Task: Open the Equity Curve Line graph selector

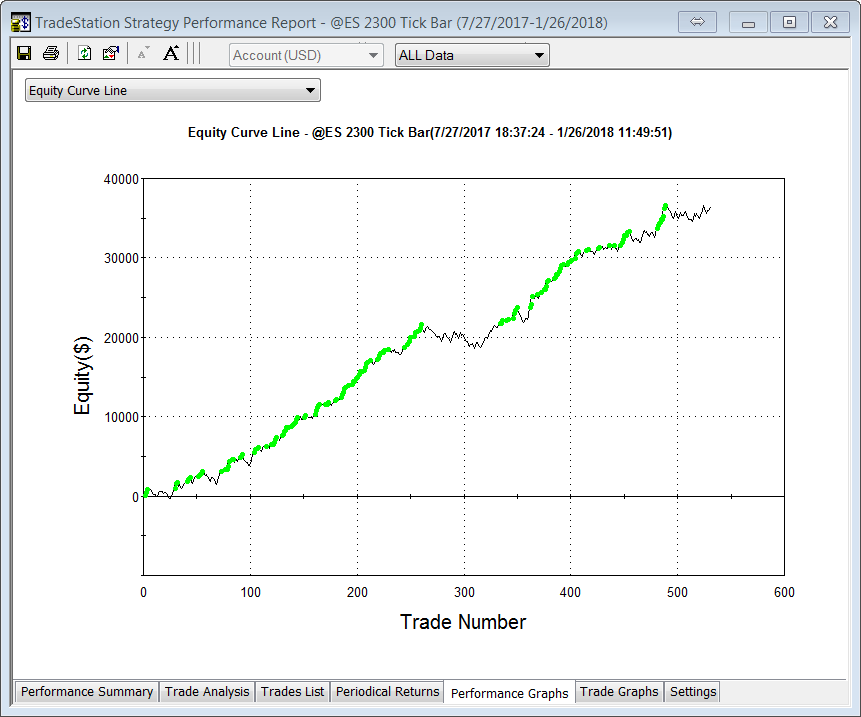Action: pos(172,91)
